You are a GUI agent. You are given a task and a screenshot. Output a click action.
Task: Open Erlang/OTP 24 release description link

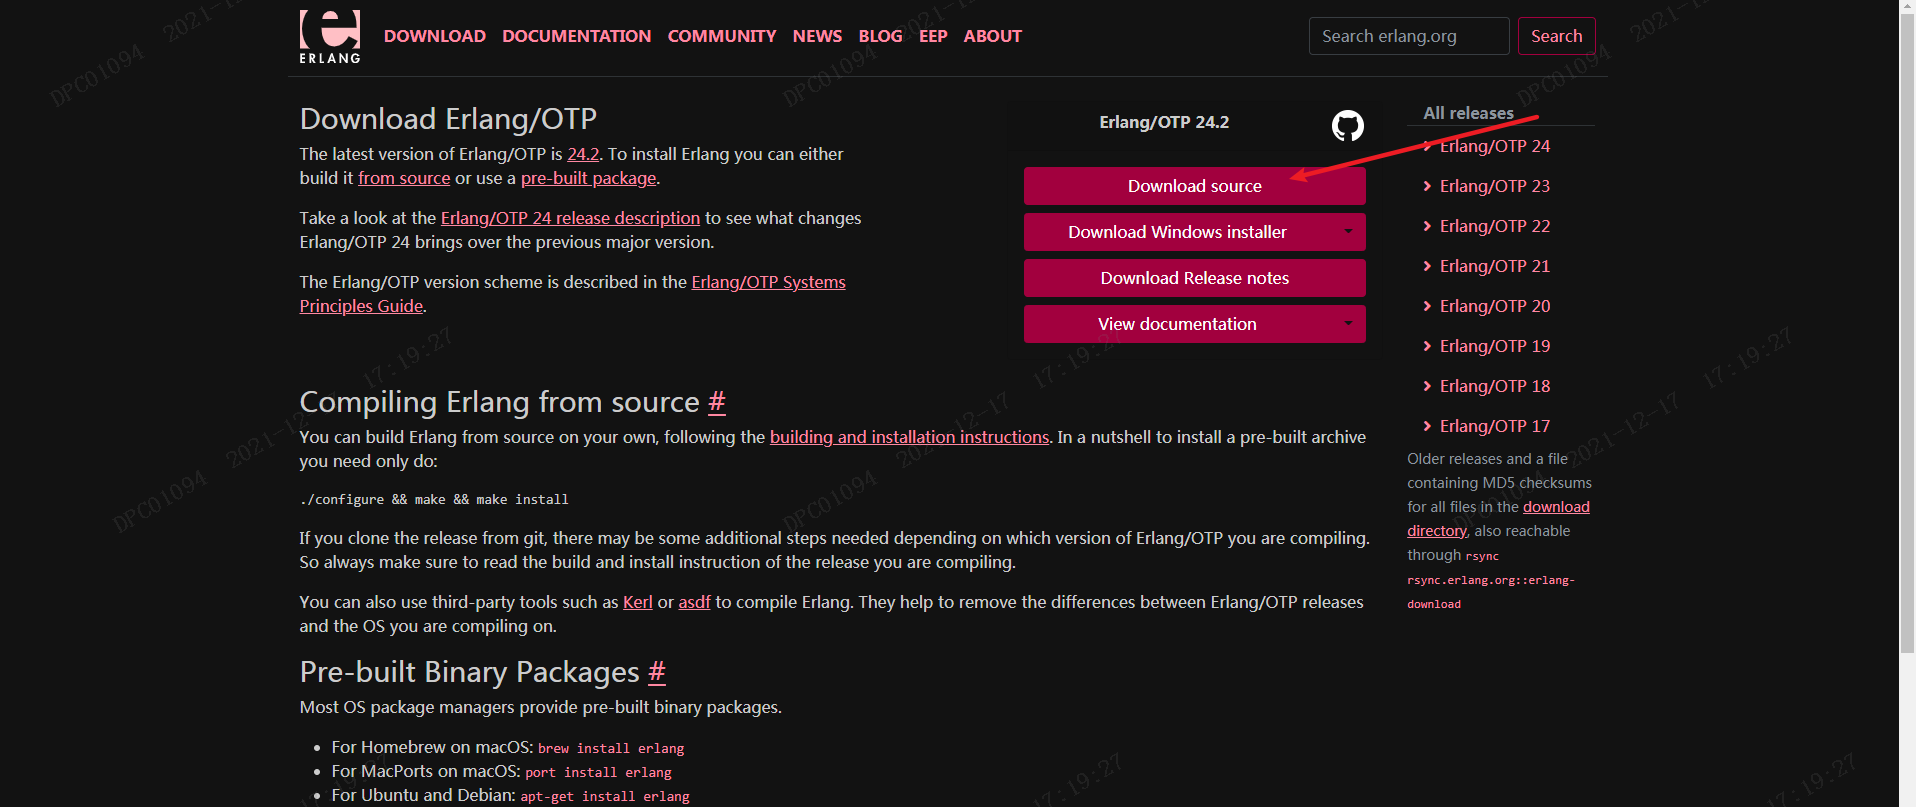tap(570, 218)
